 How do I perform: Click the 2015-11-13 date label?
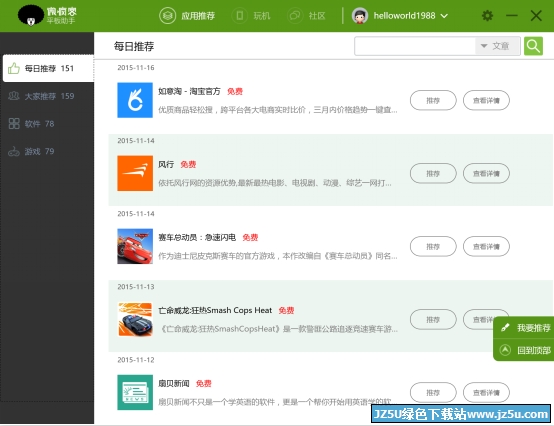point(136,287)
